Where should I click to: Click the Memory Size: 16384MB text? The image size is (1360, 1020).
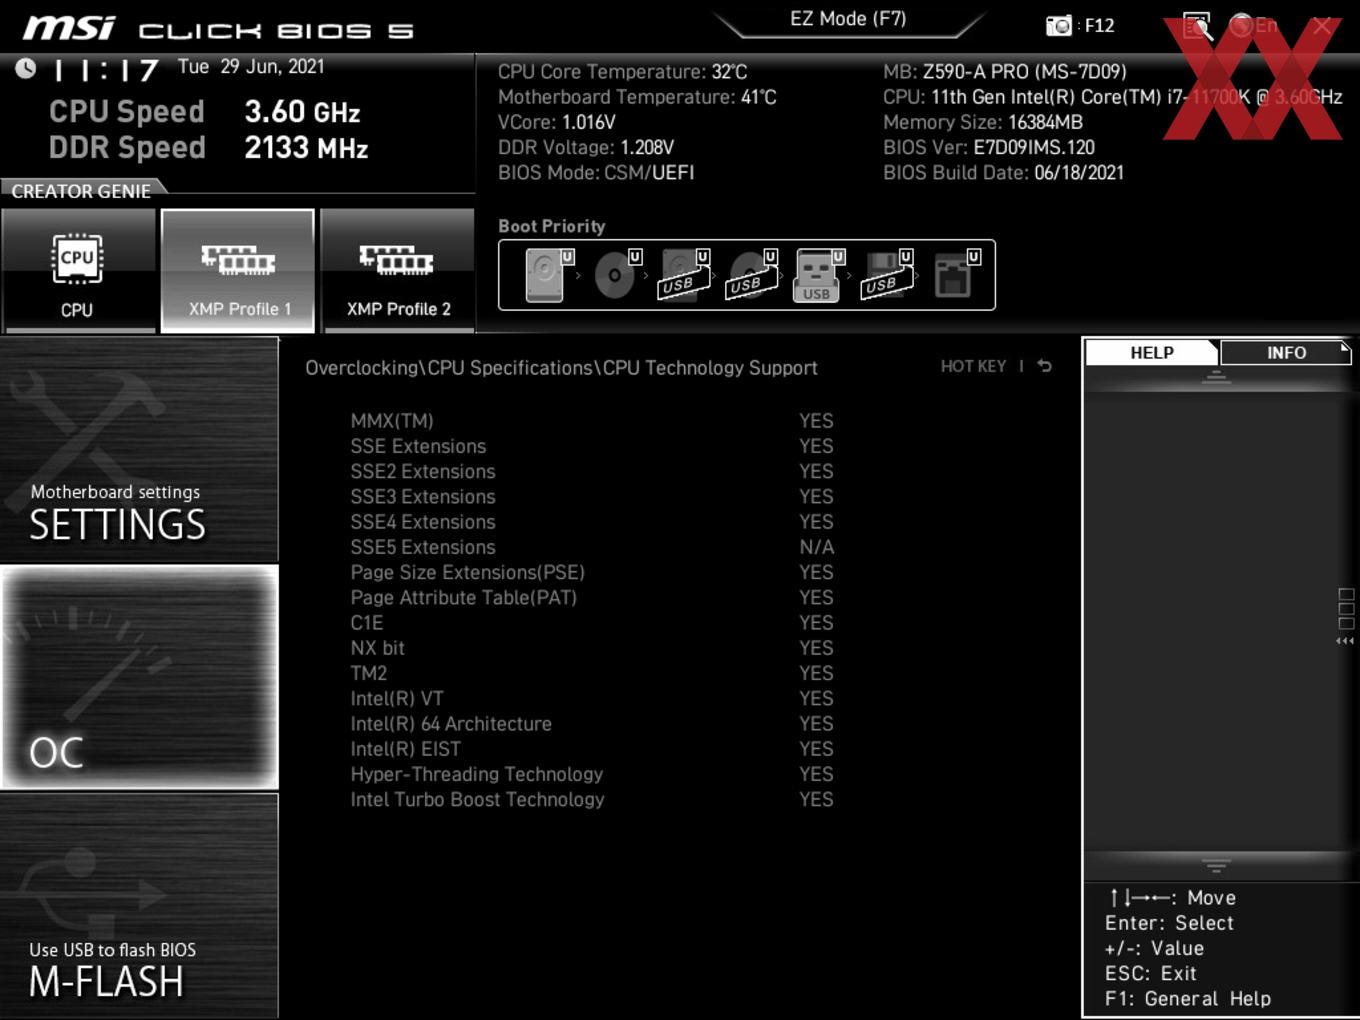tap(983, 123)
